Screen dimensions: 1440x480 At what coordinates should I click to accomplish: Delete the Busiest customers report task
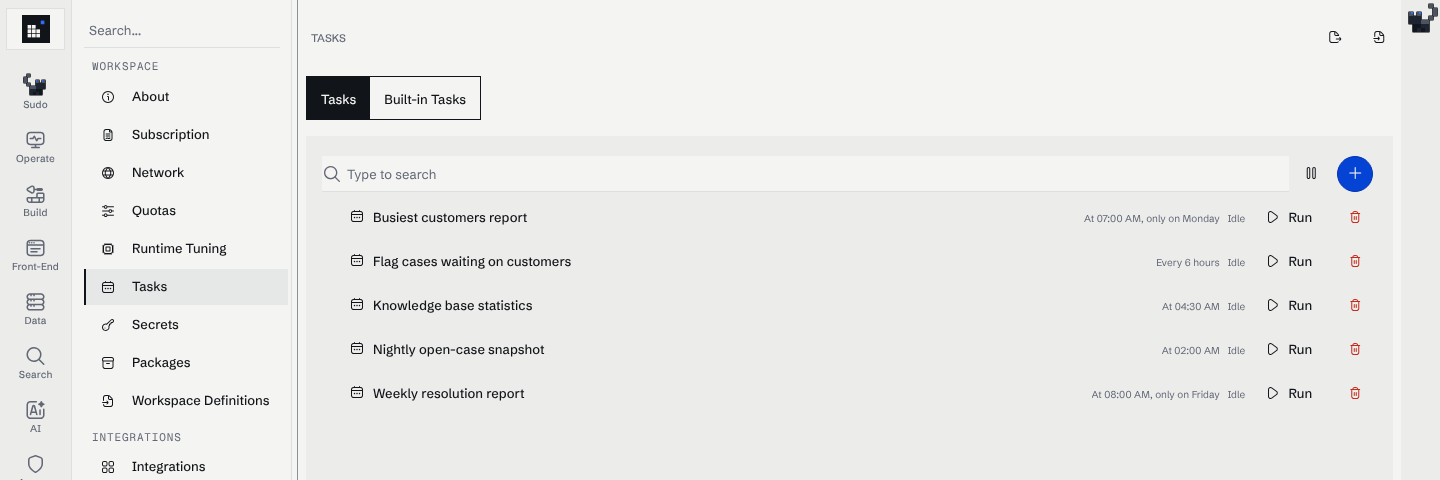click(1355, 217)
